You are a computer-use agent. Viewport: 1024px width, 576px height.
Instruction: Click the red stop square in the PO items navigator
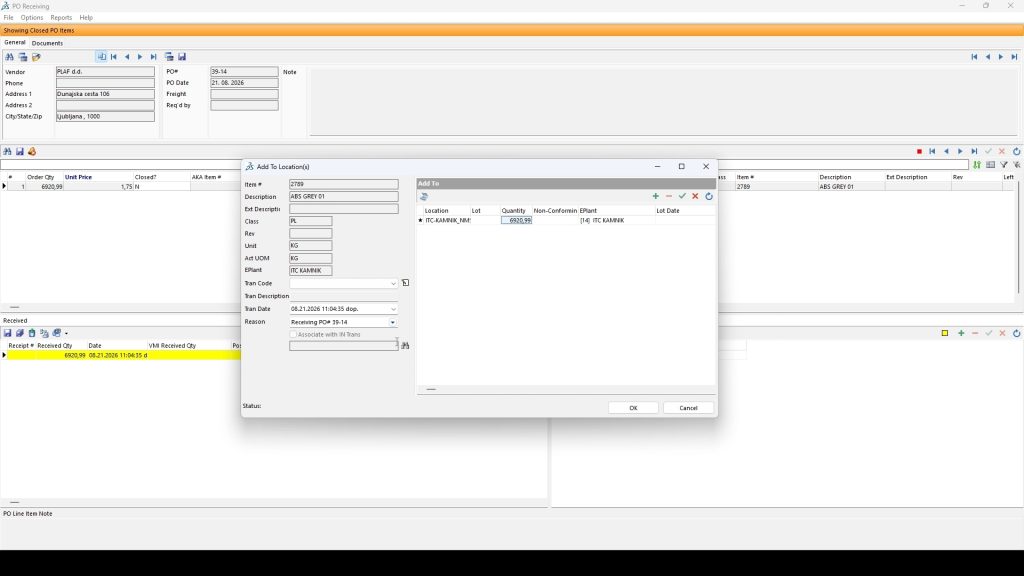[x=919, y=152]
